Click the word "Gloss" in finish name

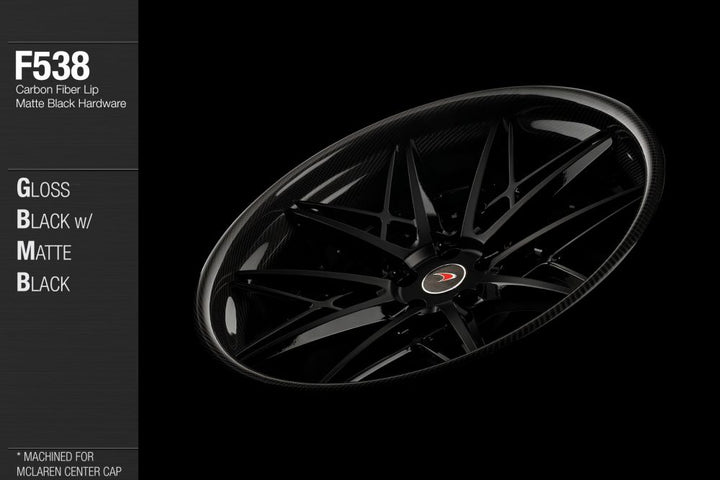[43, 188]
